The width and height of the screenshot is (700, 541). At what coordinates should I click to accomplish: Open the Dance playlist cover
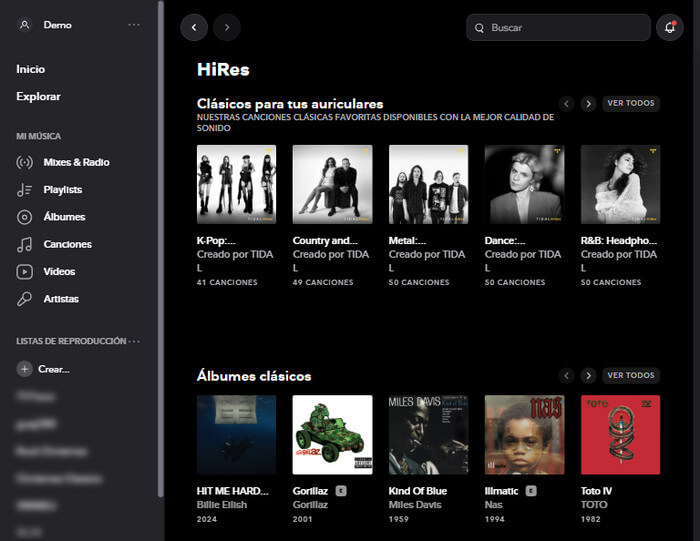(x=524, y=184)
